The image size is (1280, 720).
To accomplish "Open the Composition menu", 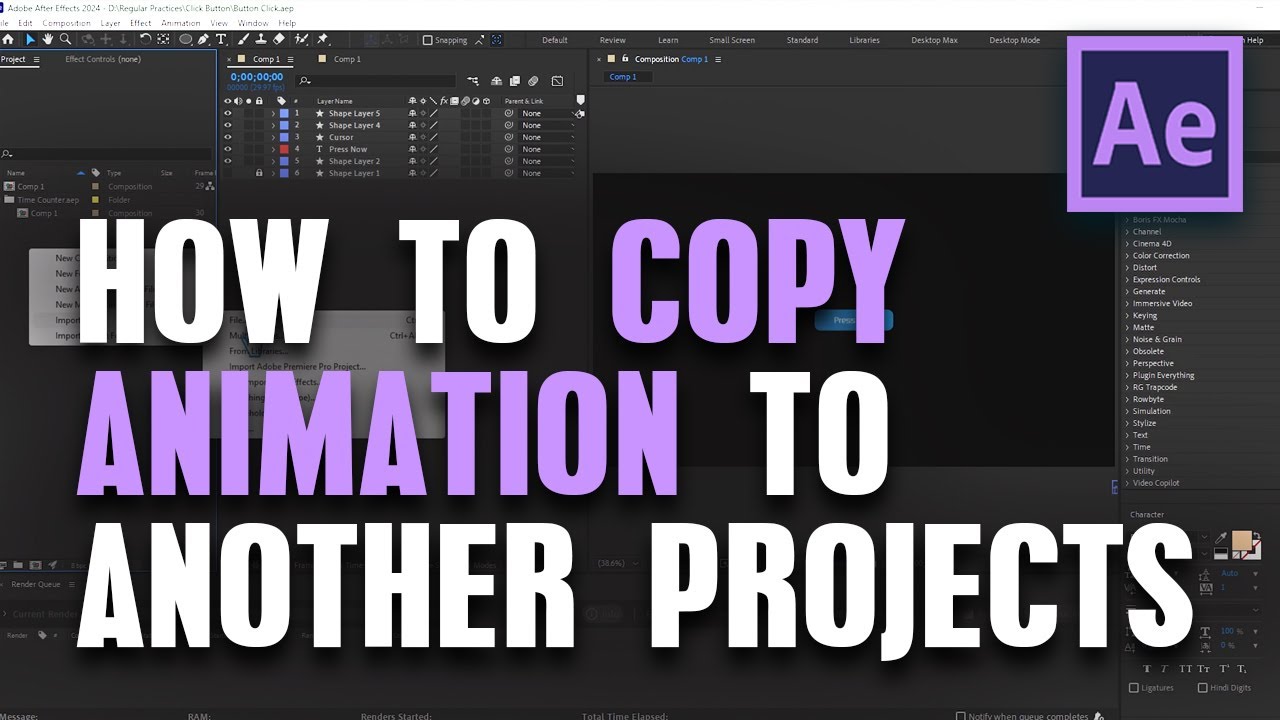I will point(67,23).
